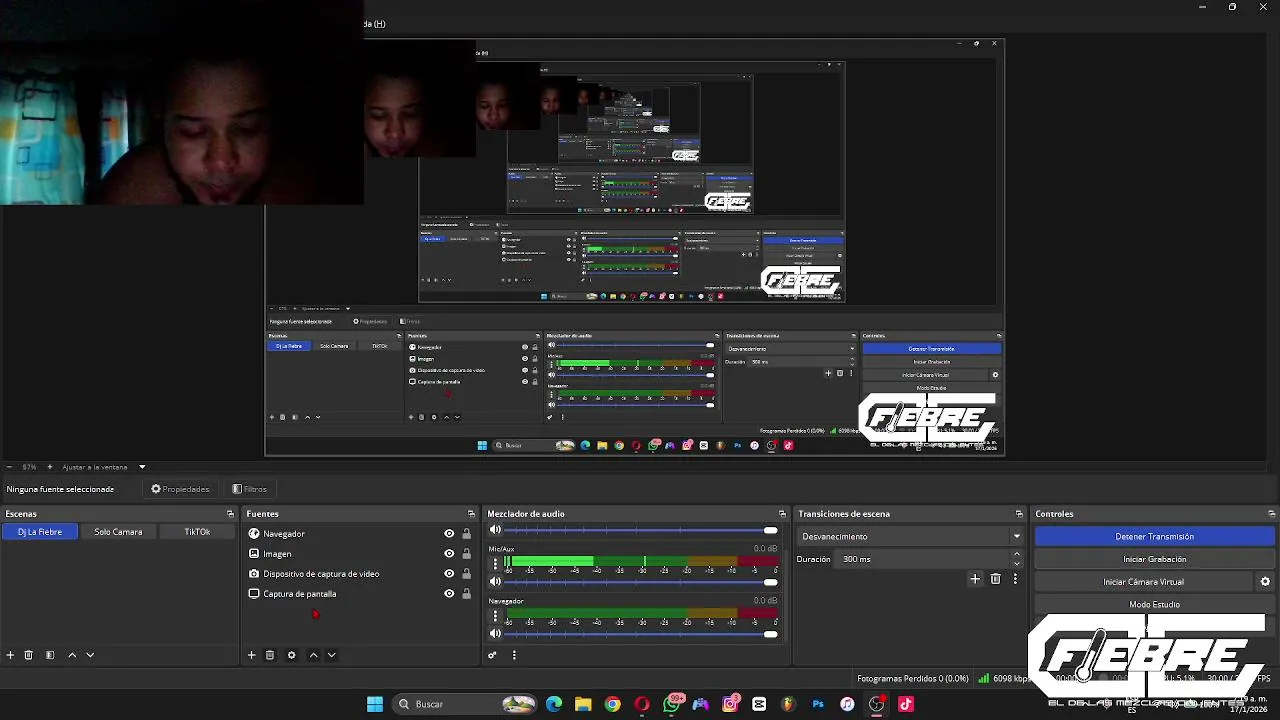Select the Dj La Fiebre scene
The image size is (1280, 720).
[x=40, y=532]
